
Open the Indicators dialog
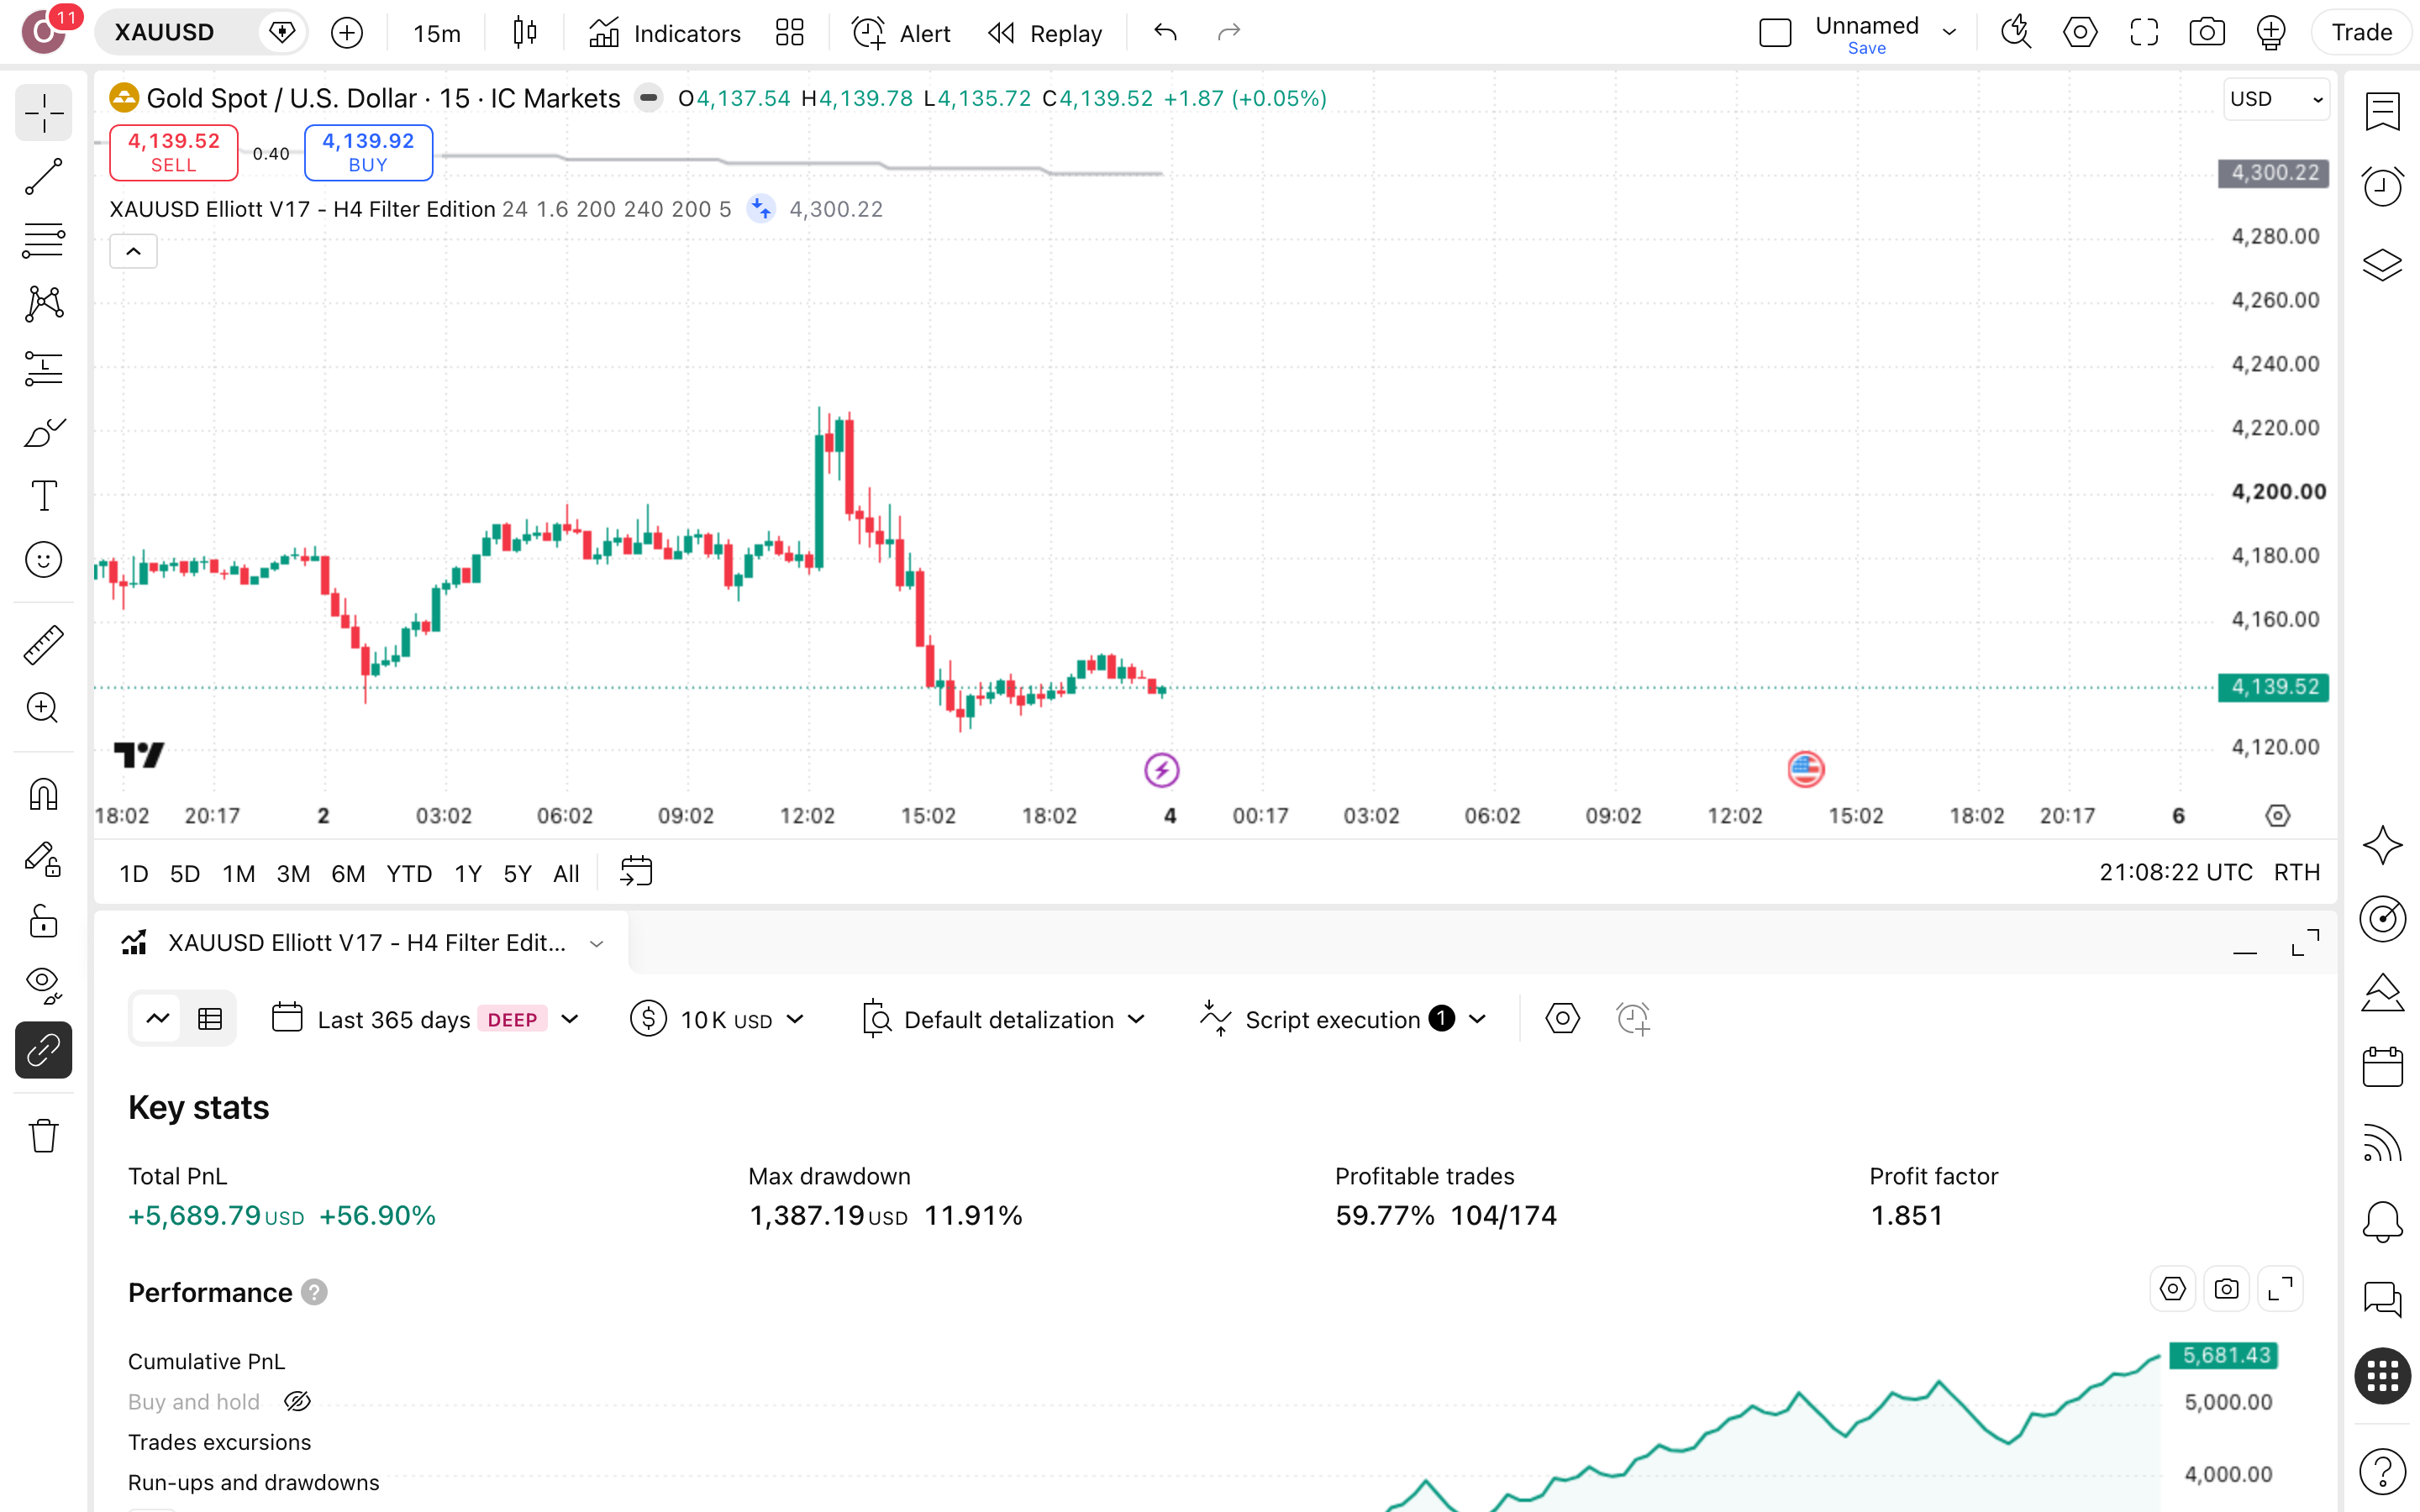(x=664, y=33)
